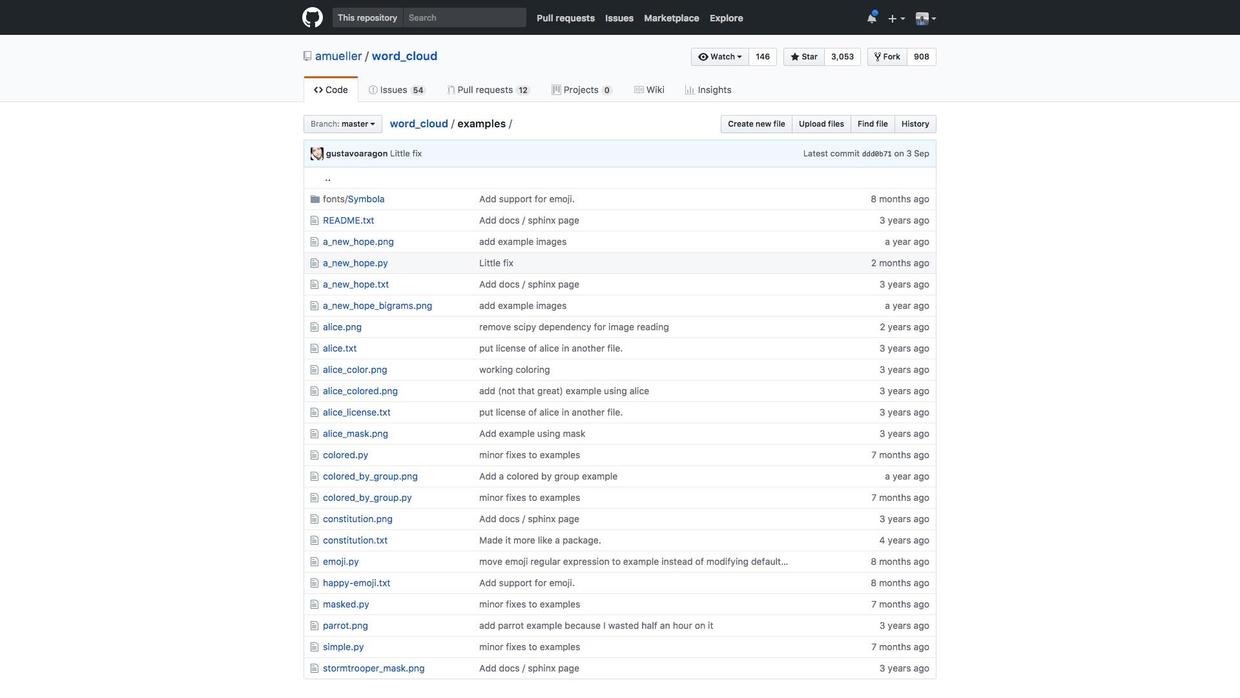
Task: Click the gustavoaragon avatar image
Action: [317, 154]
